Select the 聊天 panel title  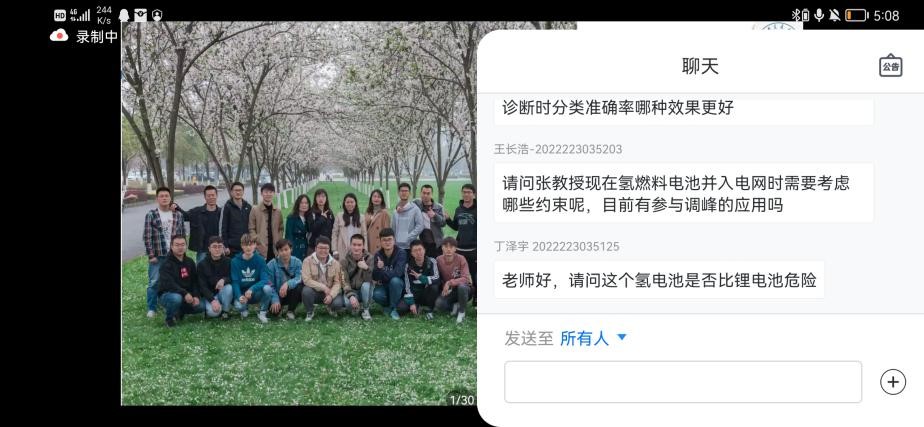700,66
